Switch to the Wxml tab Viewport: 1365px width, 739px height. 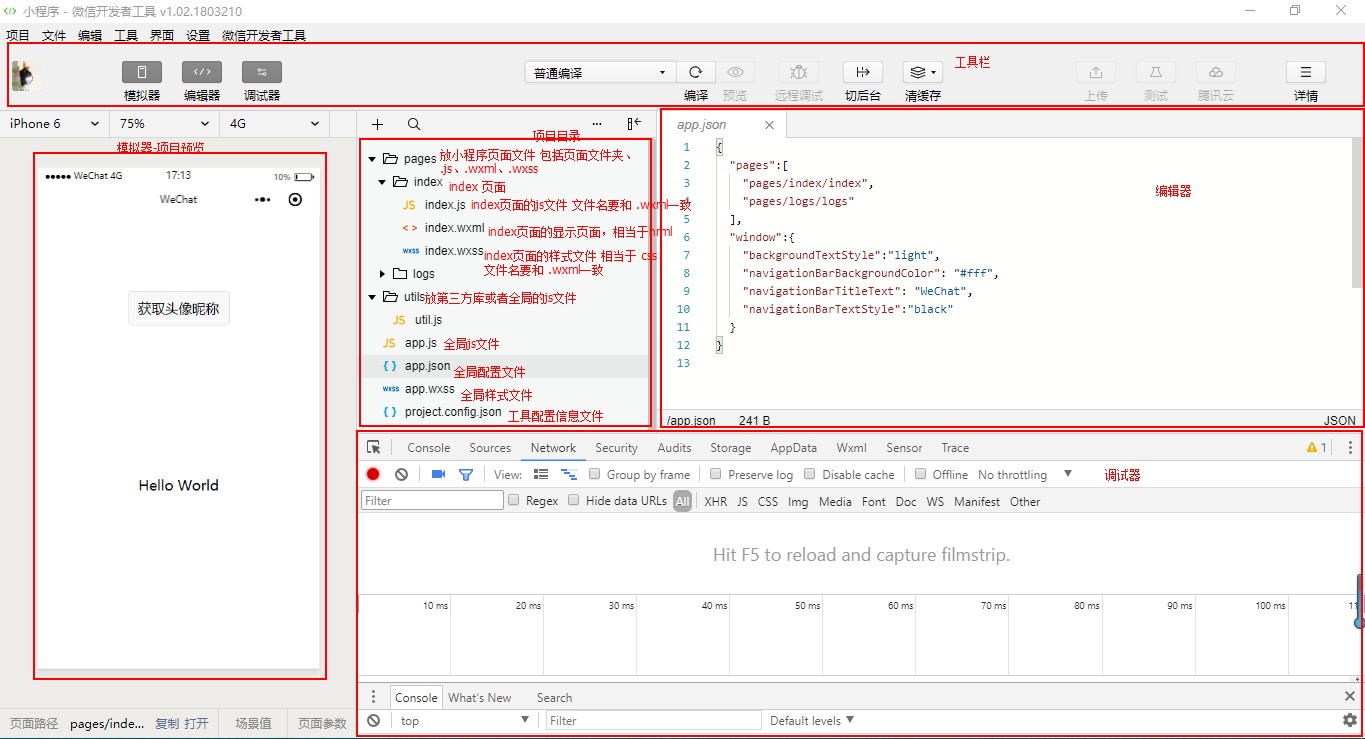pyautogui.click(x=852, y=448)
